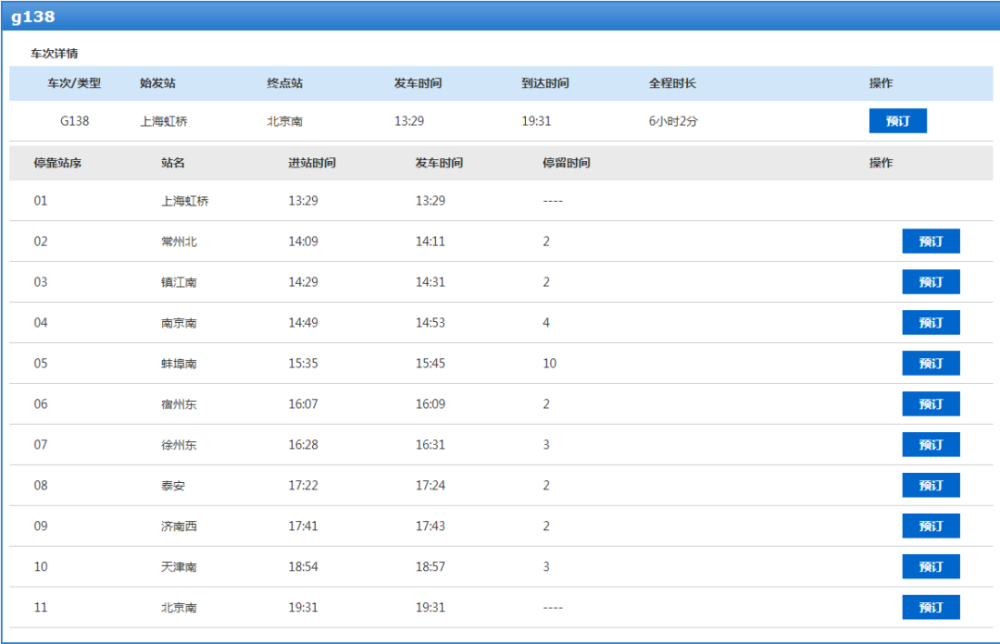1000x644 pixels.
Task: Click departure time 13:29 in summary row
Action: [409, 121]
